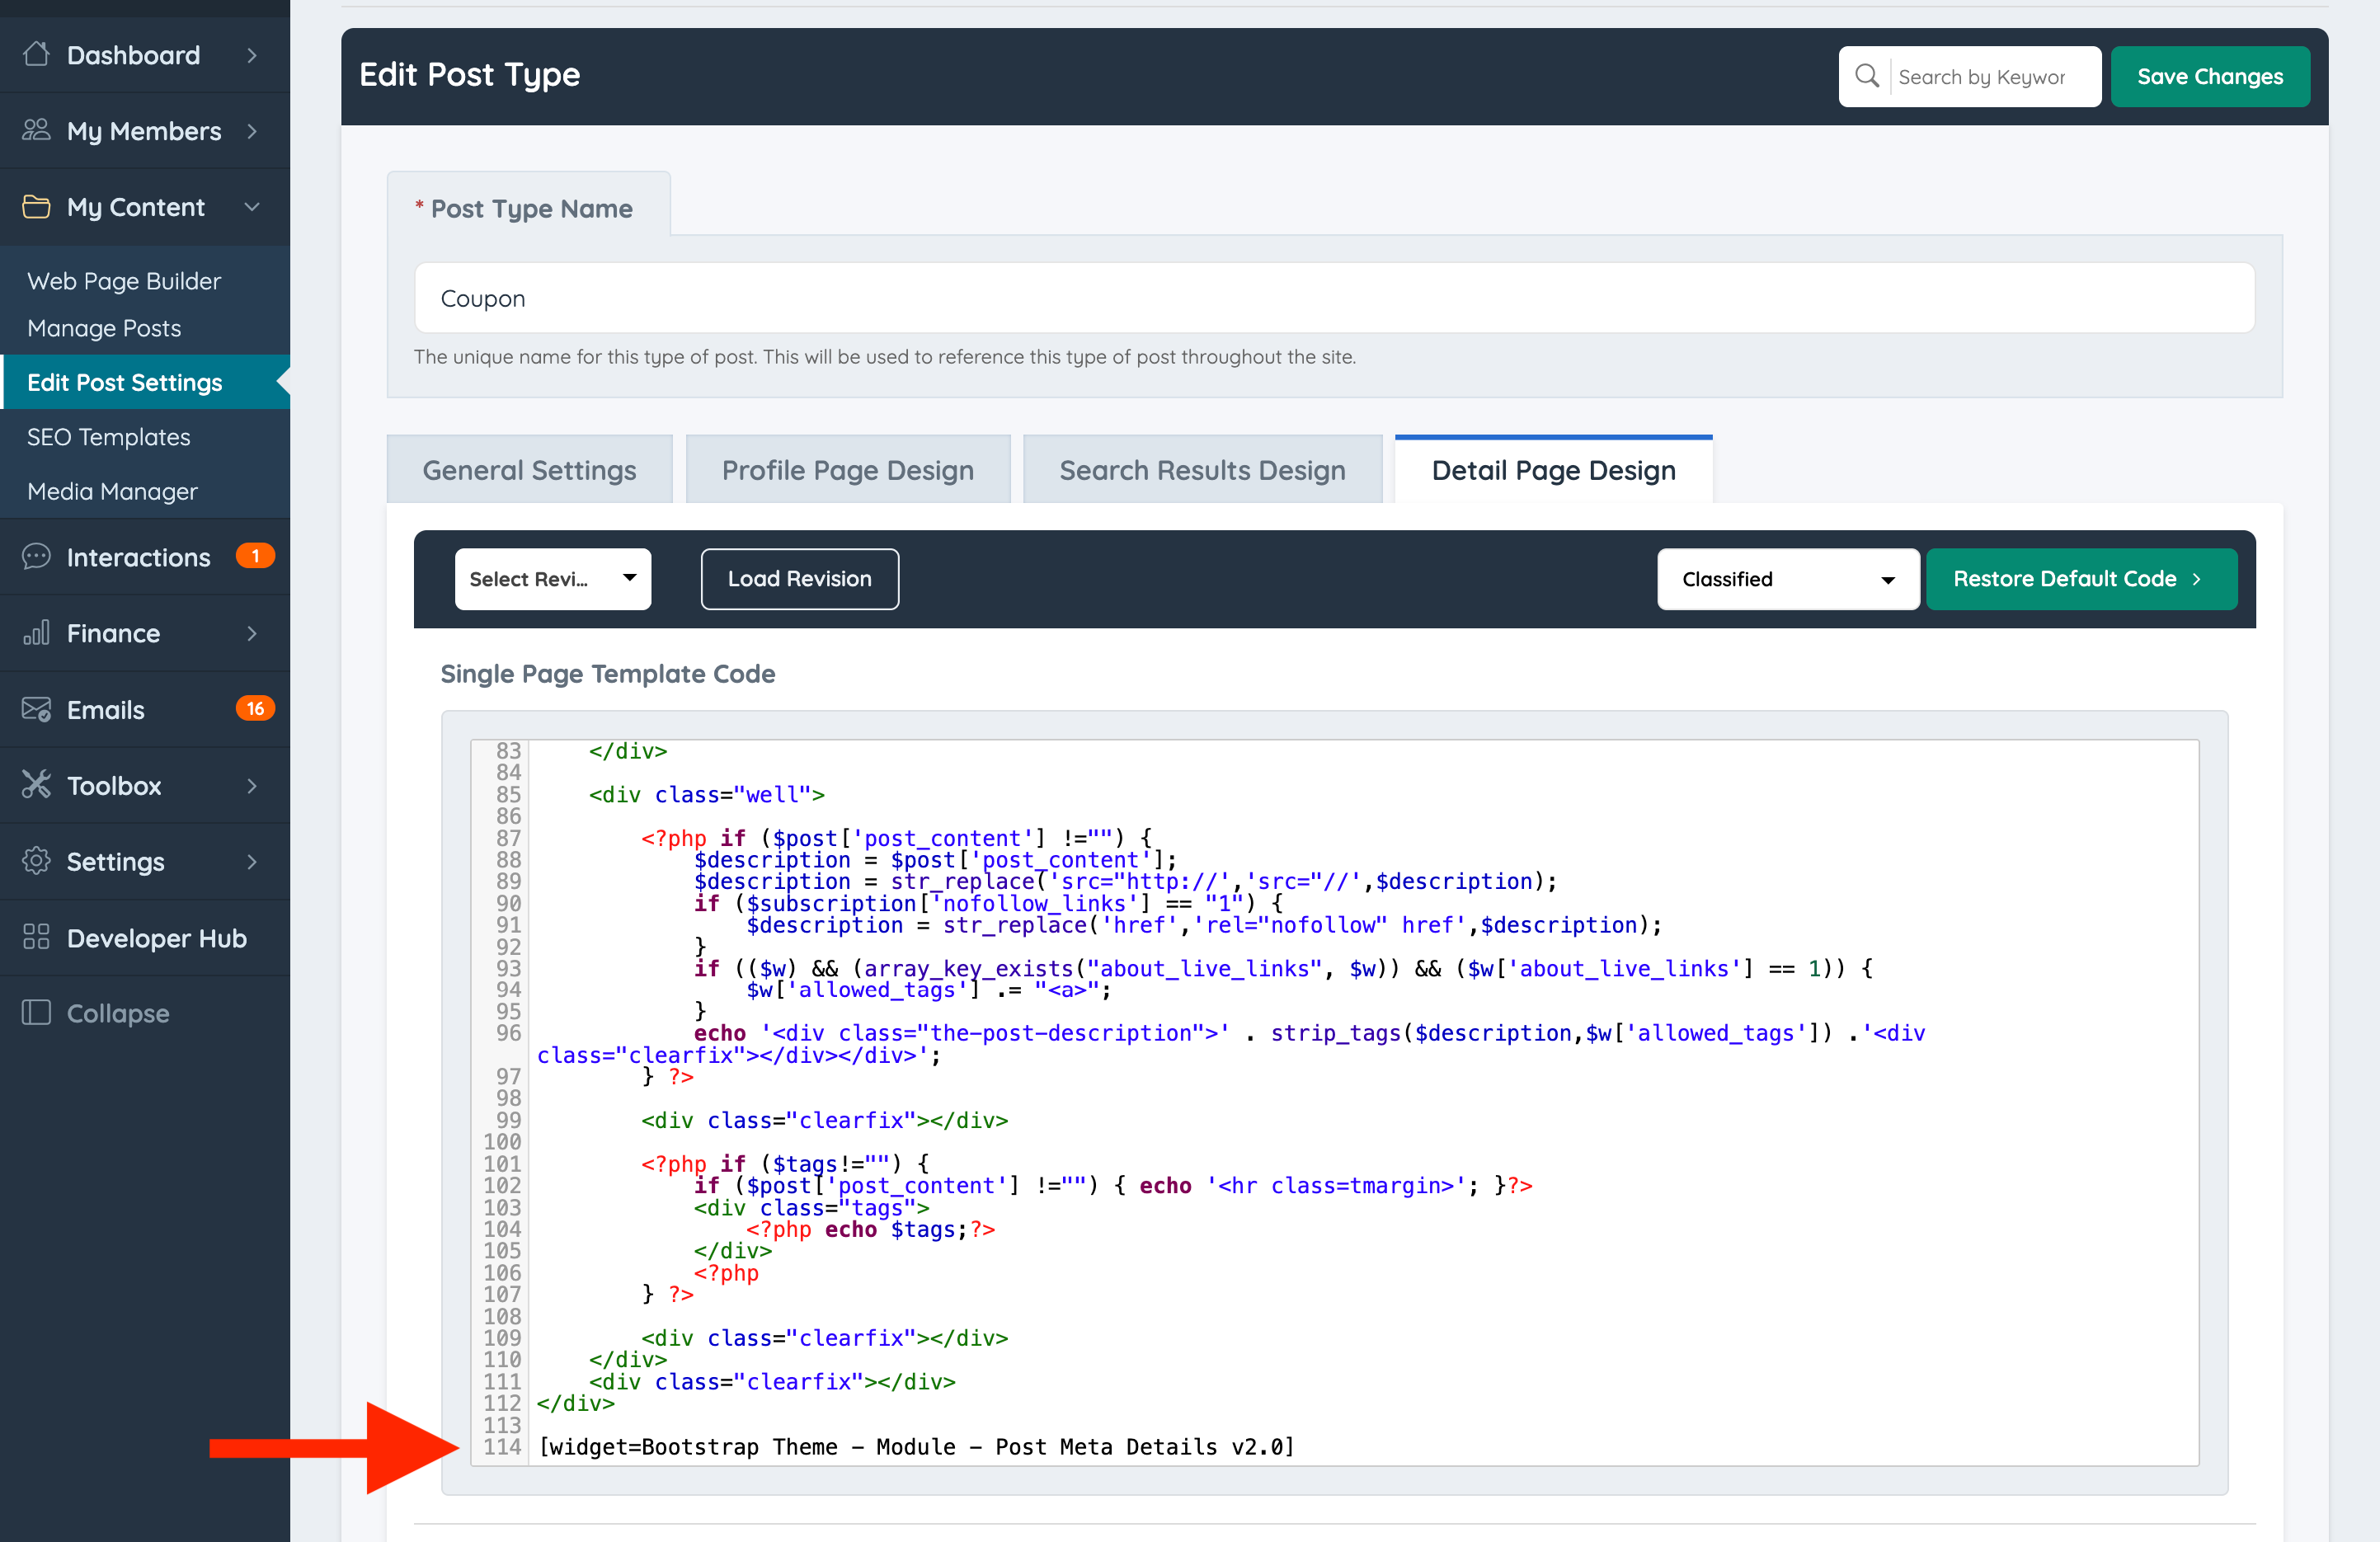The height and width of the screenshot is (1542, 2380).
Task: Click the Save Changes button
Action: (2210, 76)
